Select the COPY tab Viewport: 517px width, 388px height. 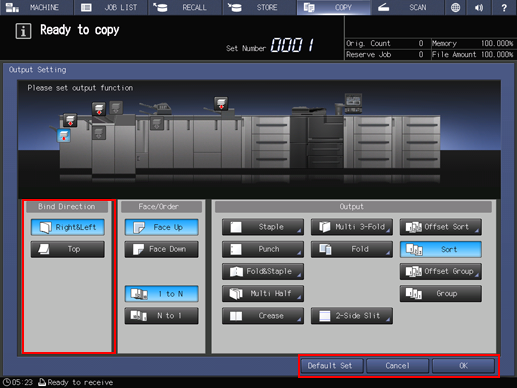coord(334,7)
